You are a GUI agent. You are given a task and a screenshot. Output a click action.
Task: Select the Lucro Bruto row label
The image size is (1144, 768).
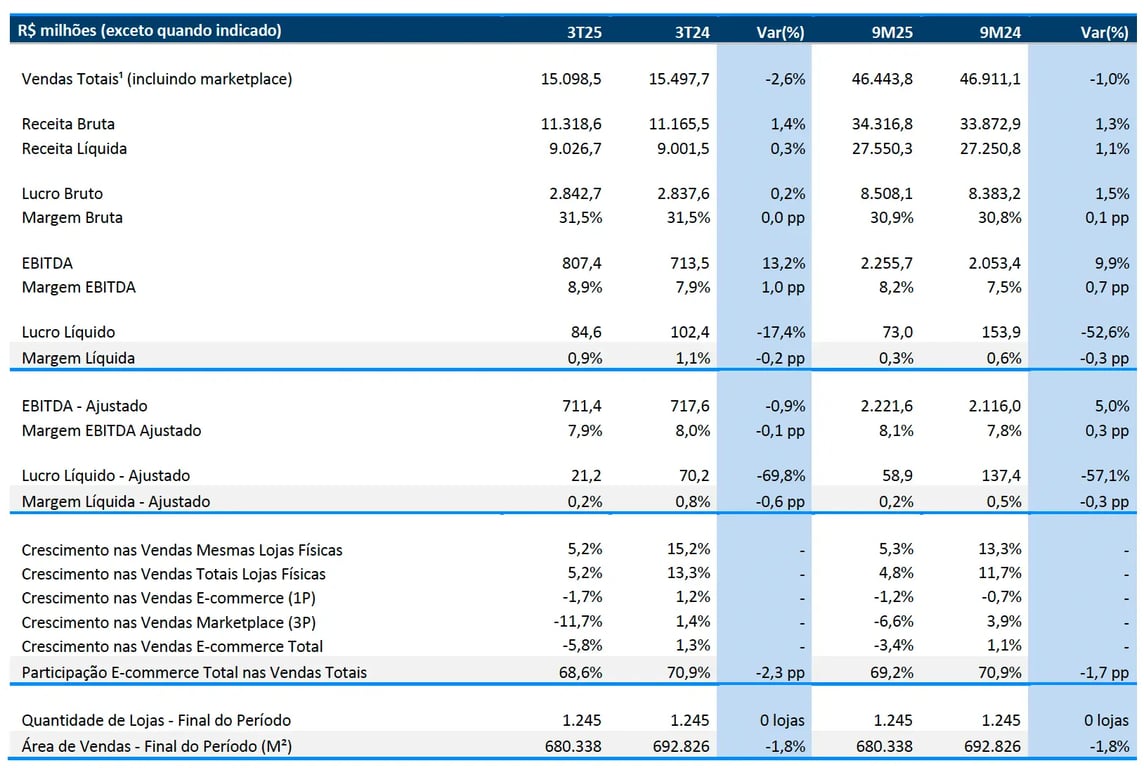(x=62, y=193)
